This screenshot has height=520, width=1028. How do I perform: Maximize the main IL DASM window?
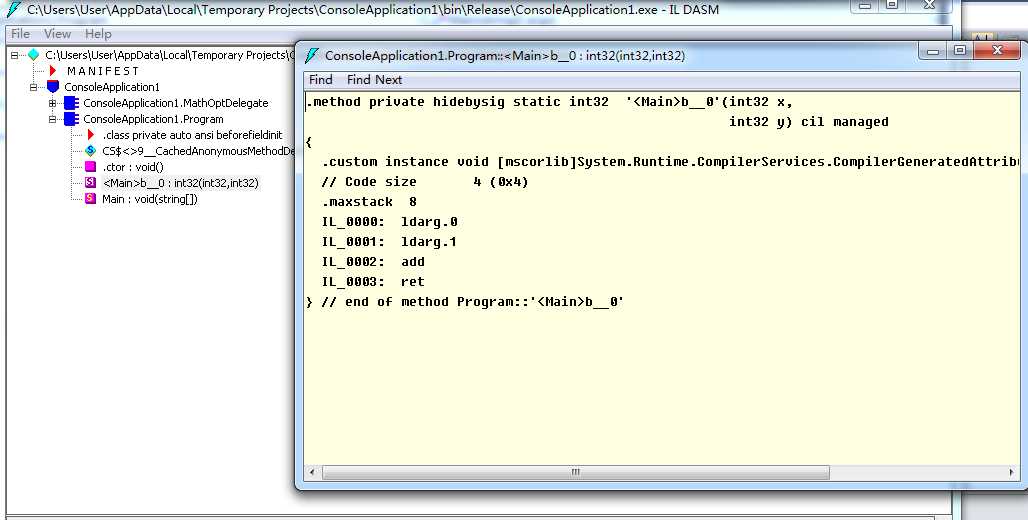coord(892,5)
